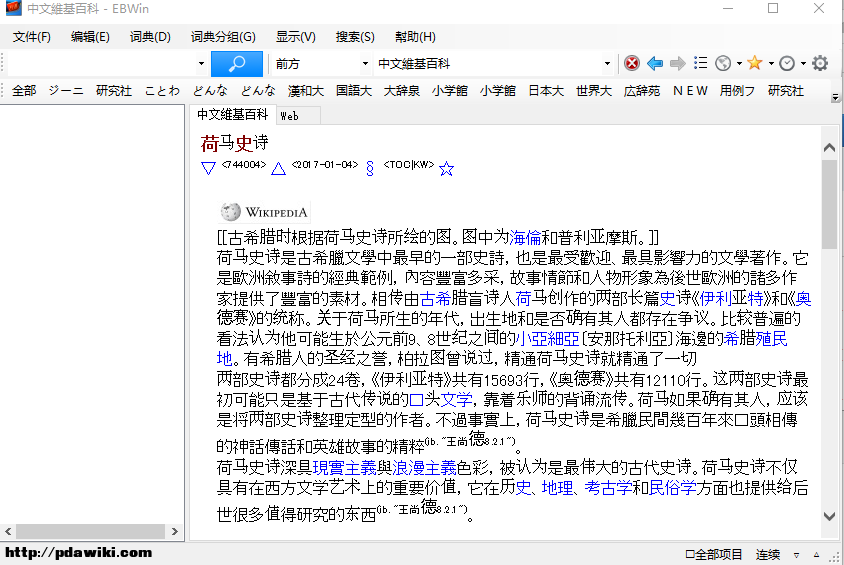Click the article scrollbar down arrow
This screenshot has width=844, height=565.
click(x=829, y=516)
